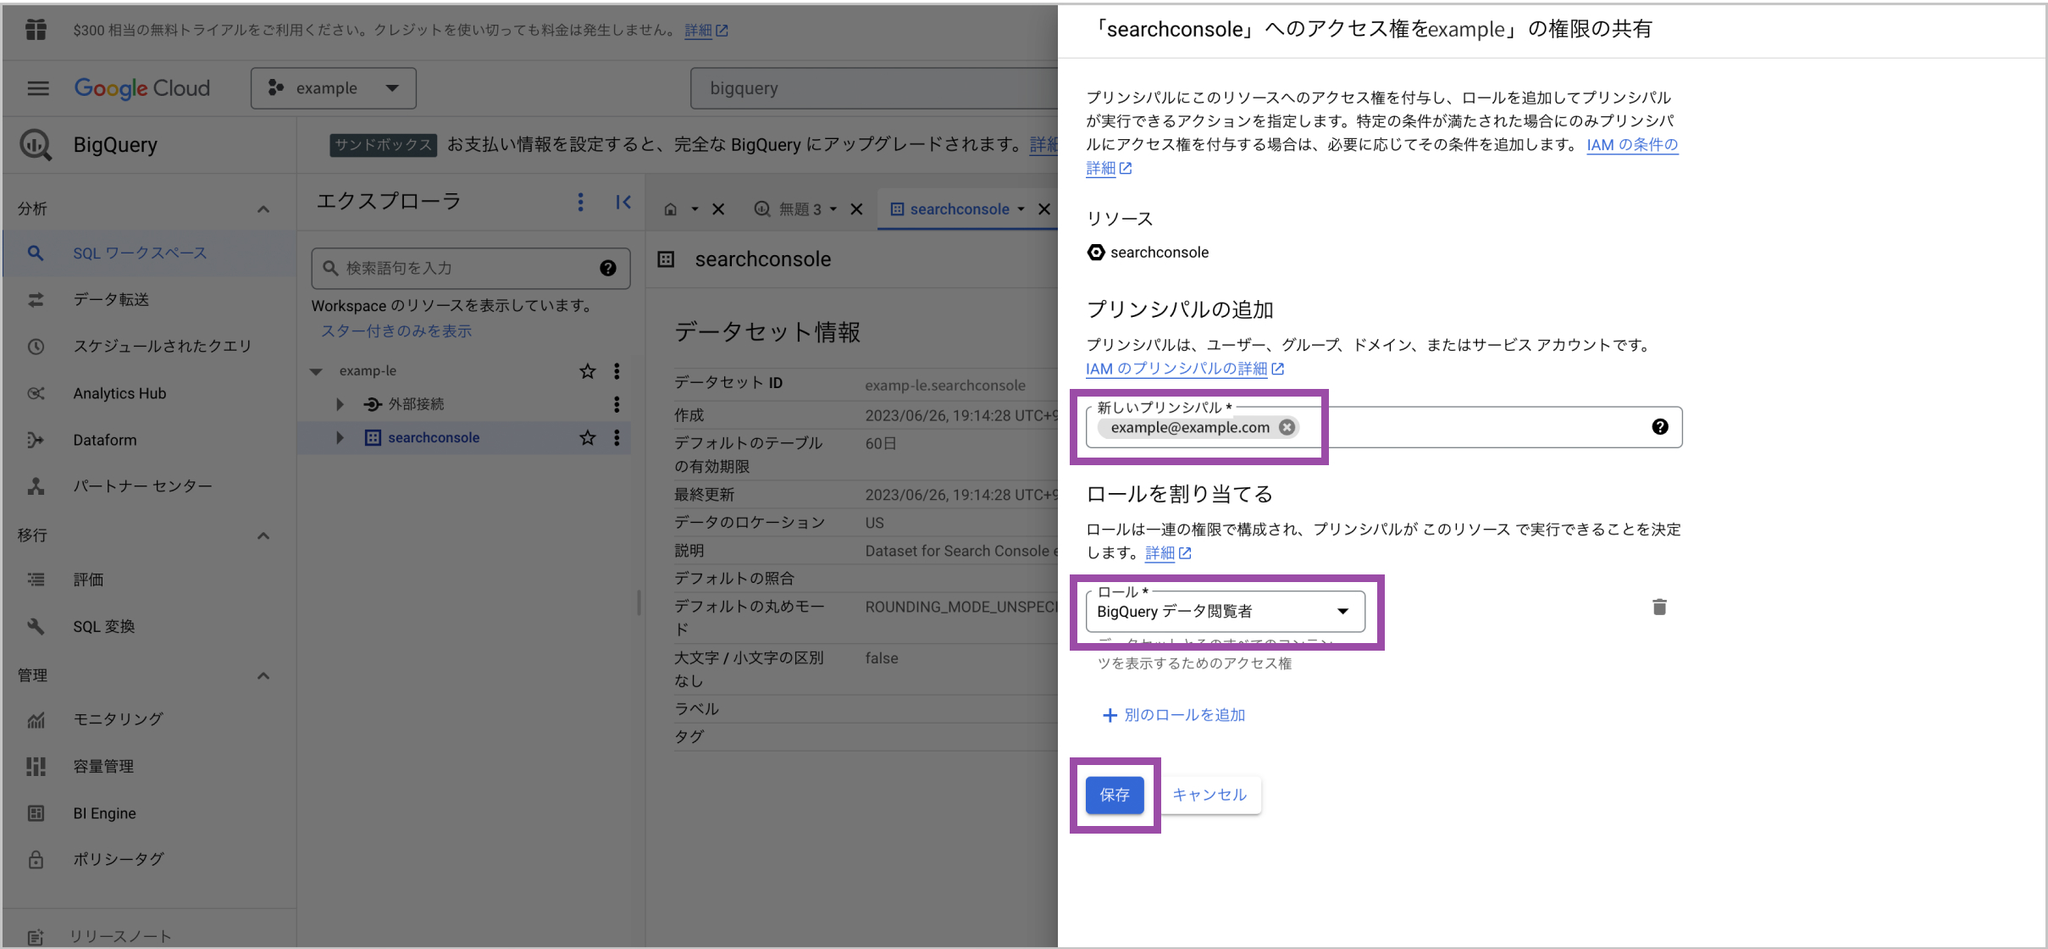Open Dataform from sidebar
Screen dimensions: 2048x949
(x=150, y=440)
